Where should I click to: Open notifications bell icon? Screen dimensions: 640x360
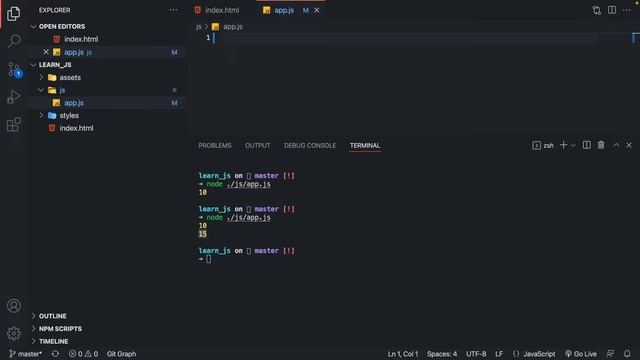tap(627, 354)
